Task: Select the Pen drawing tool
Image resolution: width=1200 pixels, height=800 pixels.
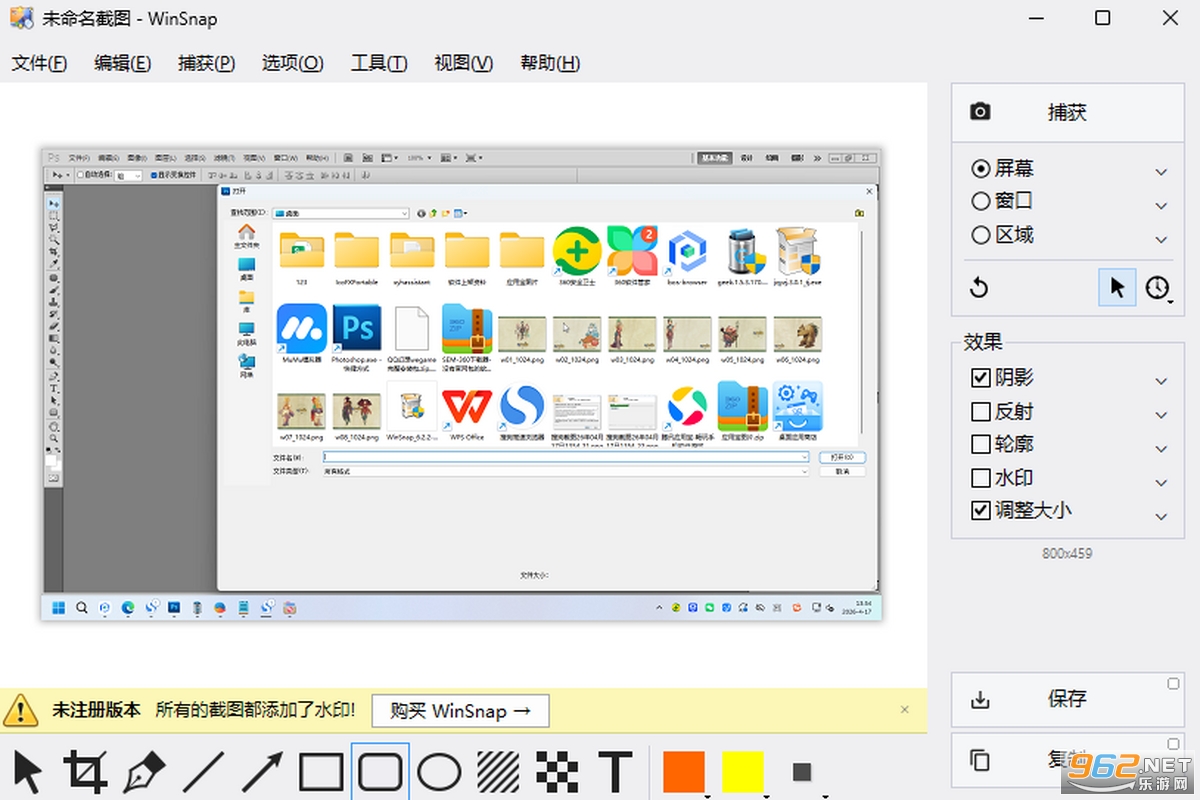Action: click(144, 772)
